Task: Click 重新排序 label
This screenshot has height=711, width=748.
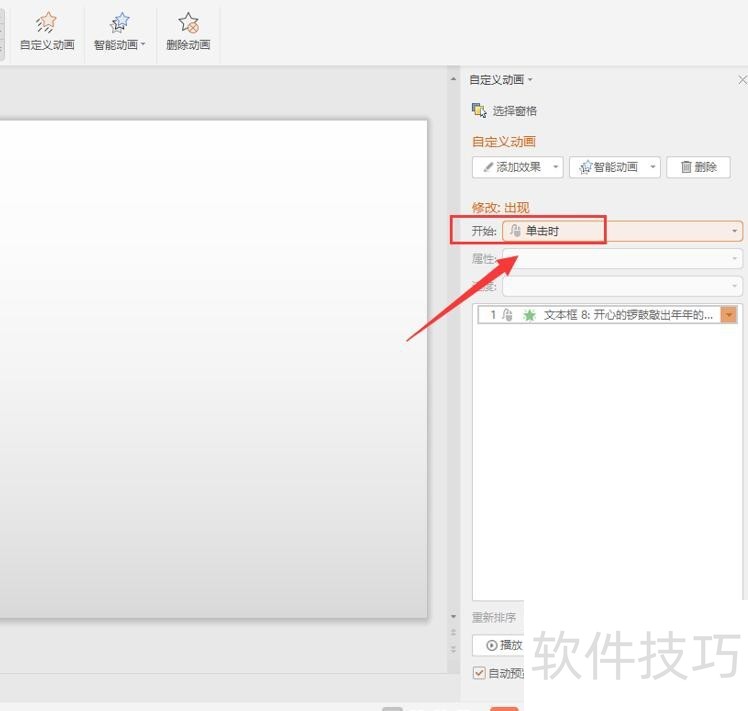Action: click(x=494, y=617)
